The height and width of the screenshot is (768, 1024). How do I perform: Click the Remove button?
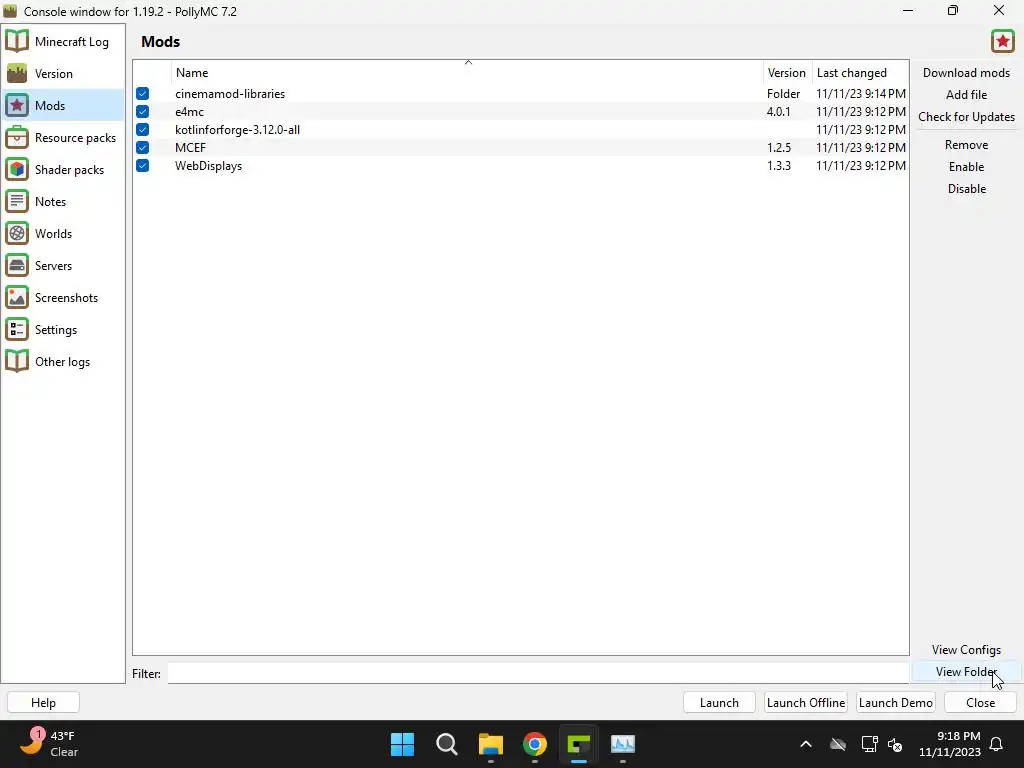click(x=966, y=144)
